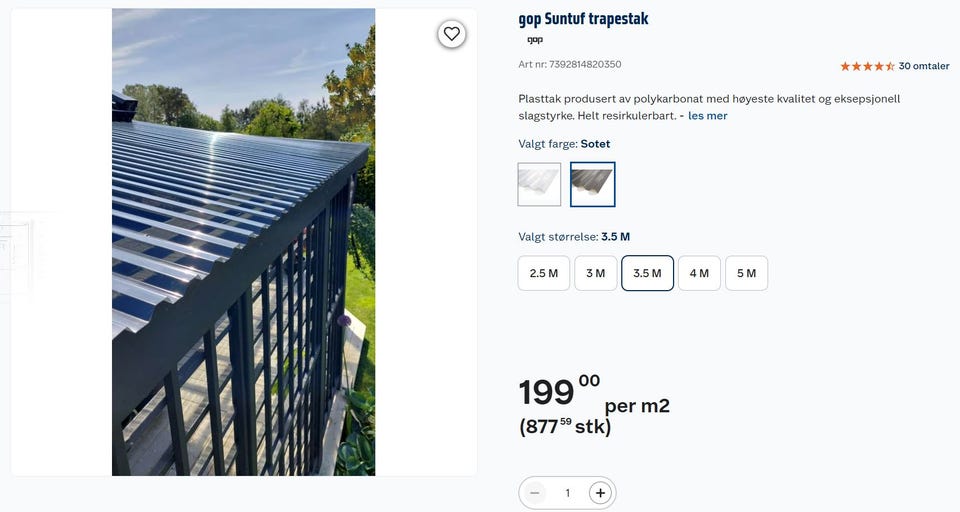Image resolution: width=960 pixels, height=512 pixels.
Task: Expand description via 'les mer' link
Action: 708,116
